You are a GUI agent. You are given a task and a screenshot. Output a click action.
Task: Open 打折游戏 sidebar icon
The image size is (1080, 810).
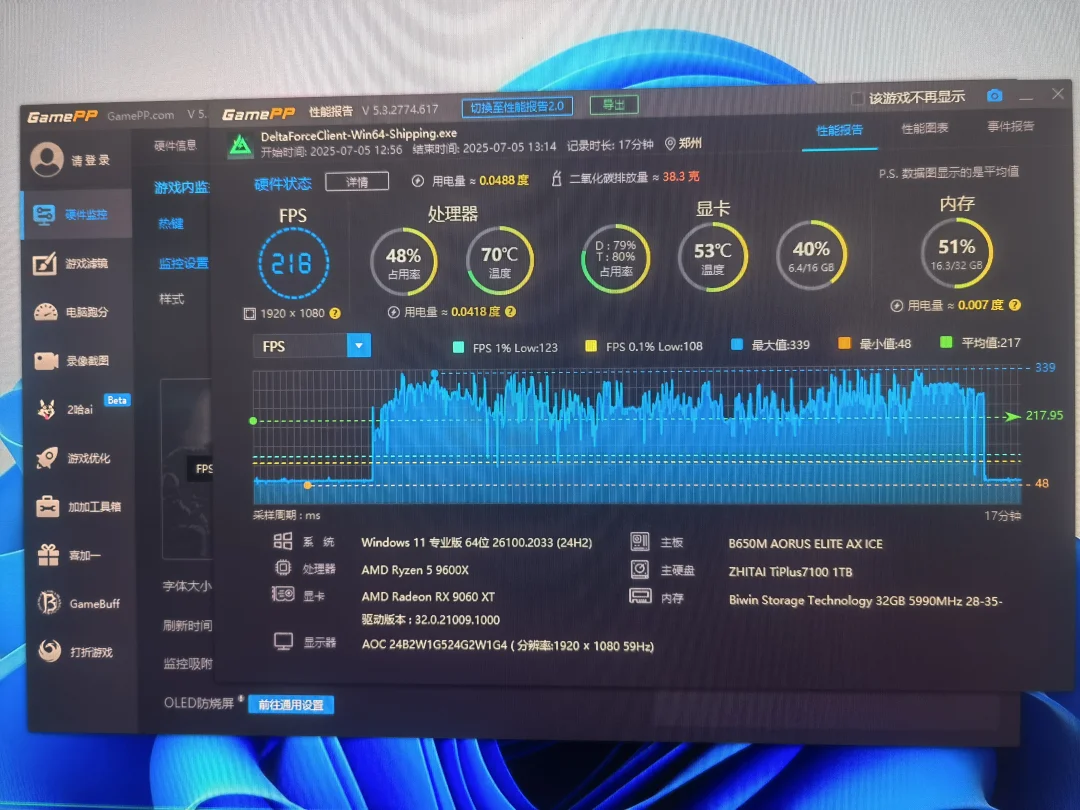coord(50,651)
